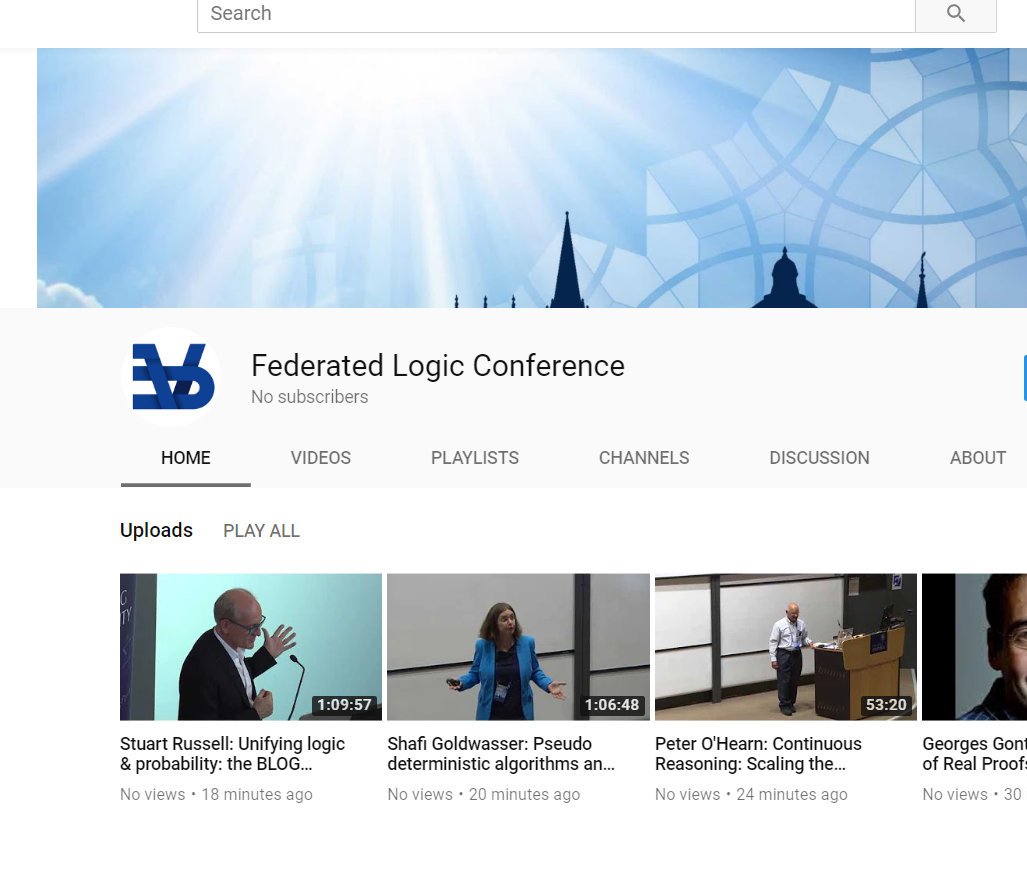Open the Stuart Russell video thumbnail

[x=250, y=646]
